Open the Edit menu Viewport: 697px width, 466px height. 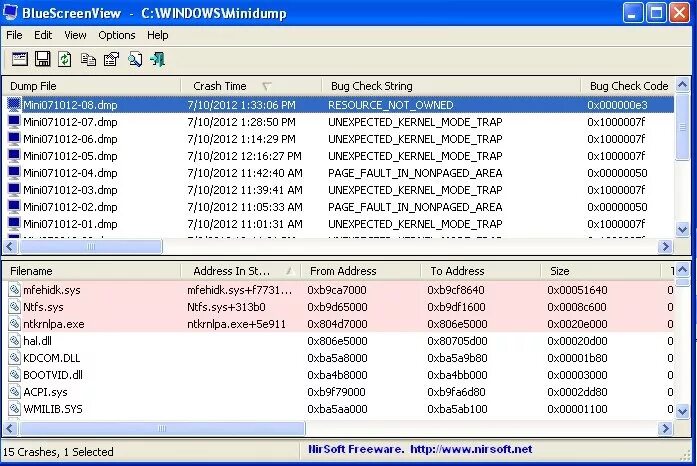point(43,35)
